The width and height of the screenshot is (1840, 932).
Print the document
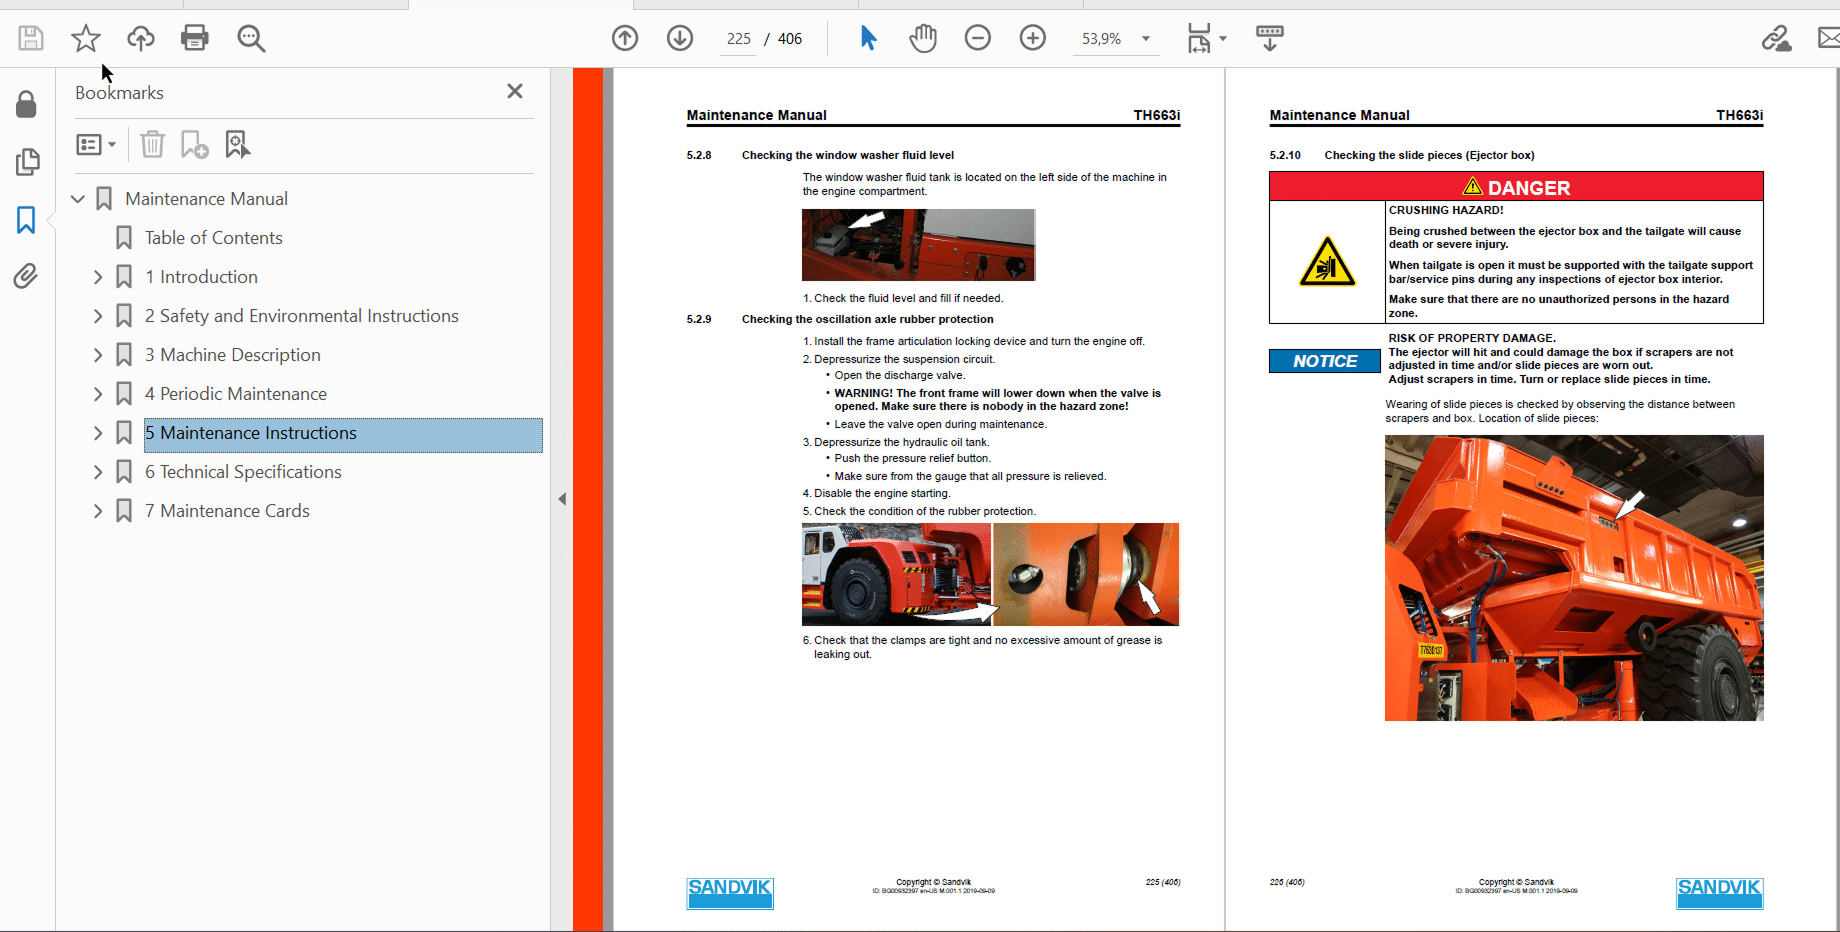[195, 39]
